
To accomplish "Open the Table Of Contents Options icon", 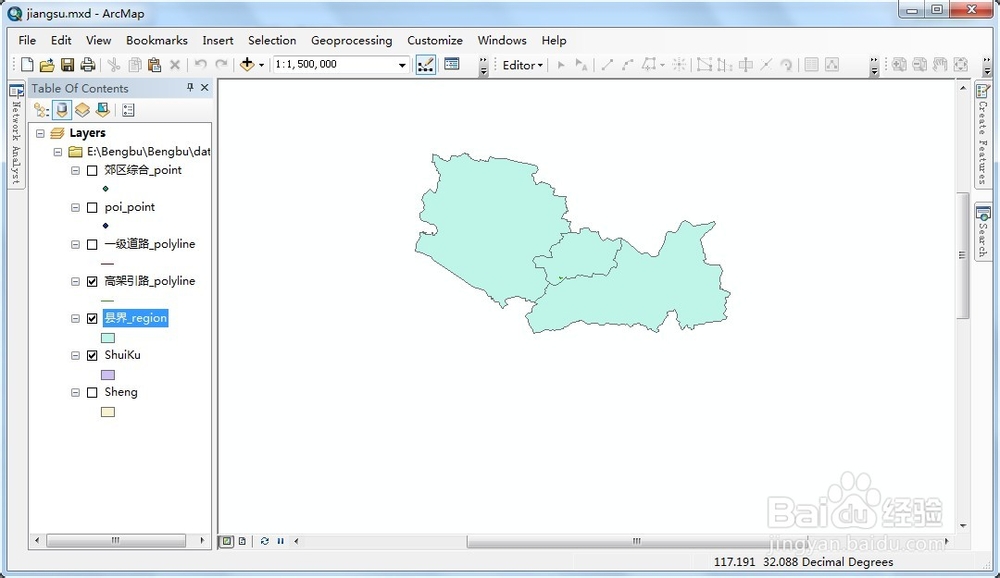I will click(x=127, y=110).
